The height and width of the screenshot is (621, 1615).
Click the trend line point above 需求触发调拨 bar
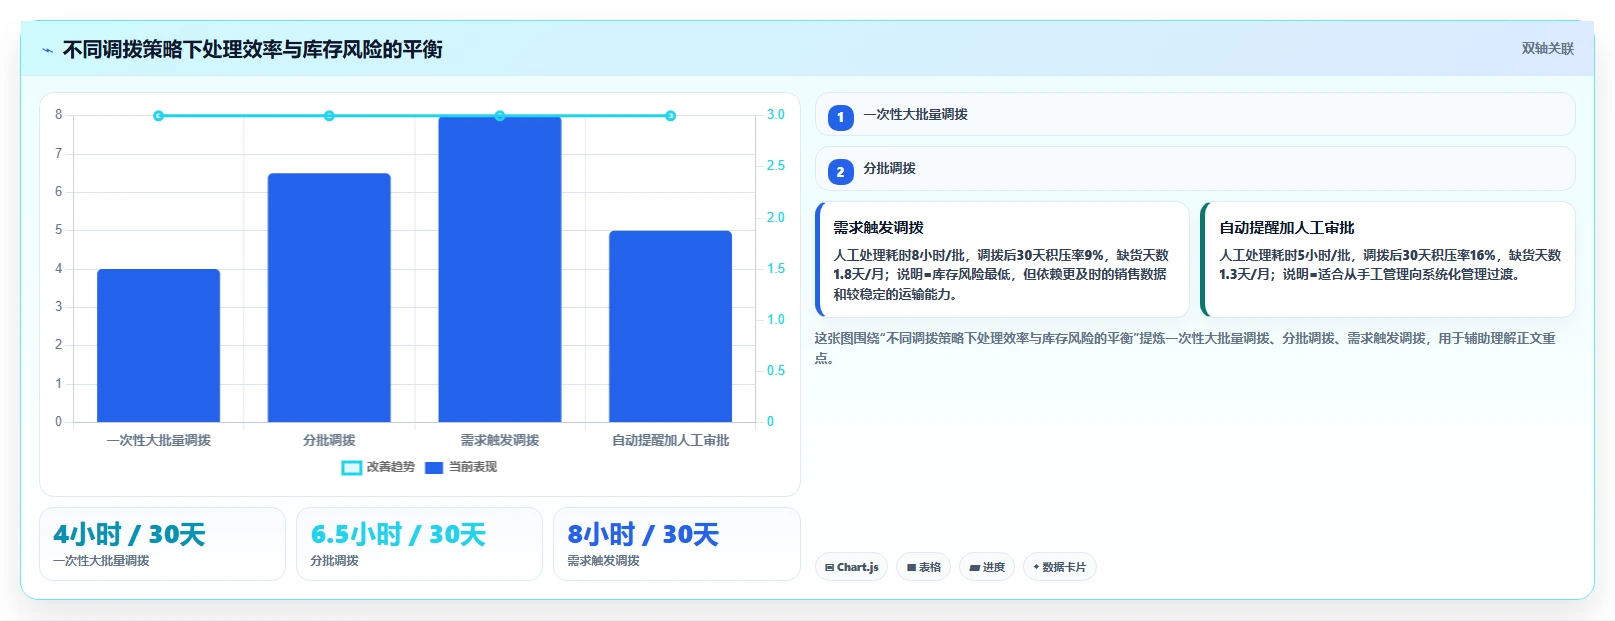500,116
